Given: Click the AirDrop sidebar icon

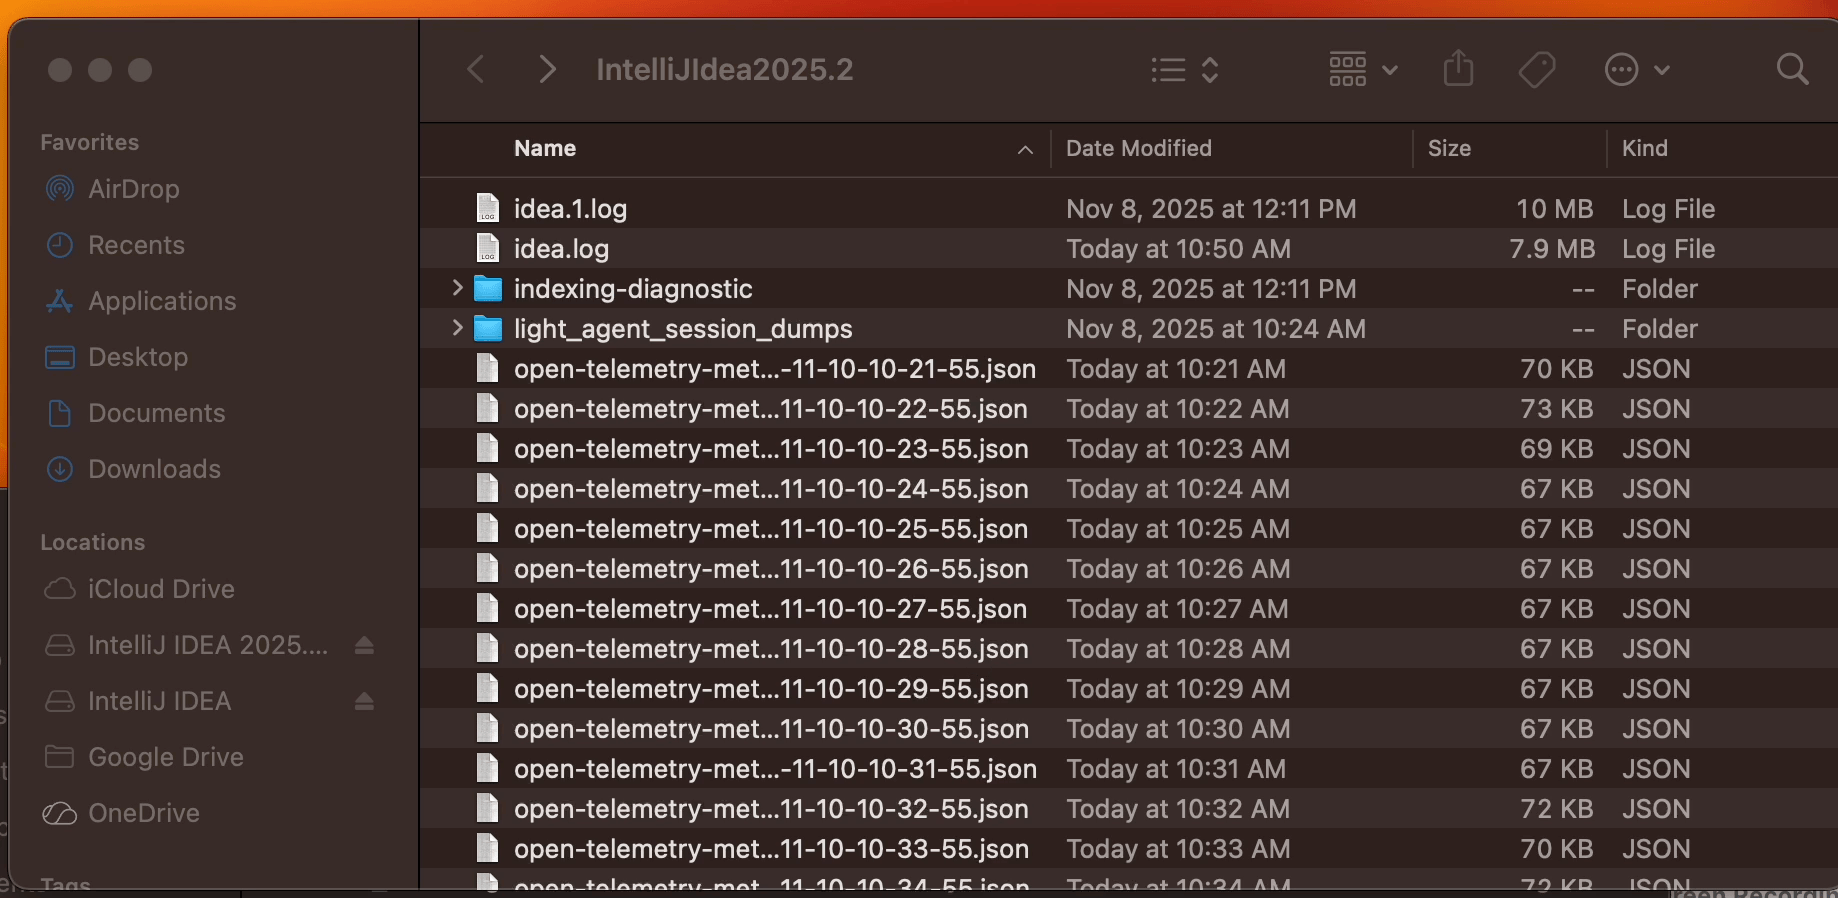Looking at the screenshot, I should click(60, 189).
